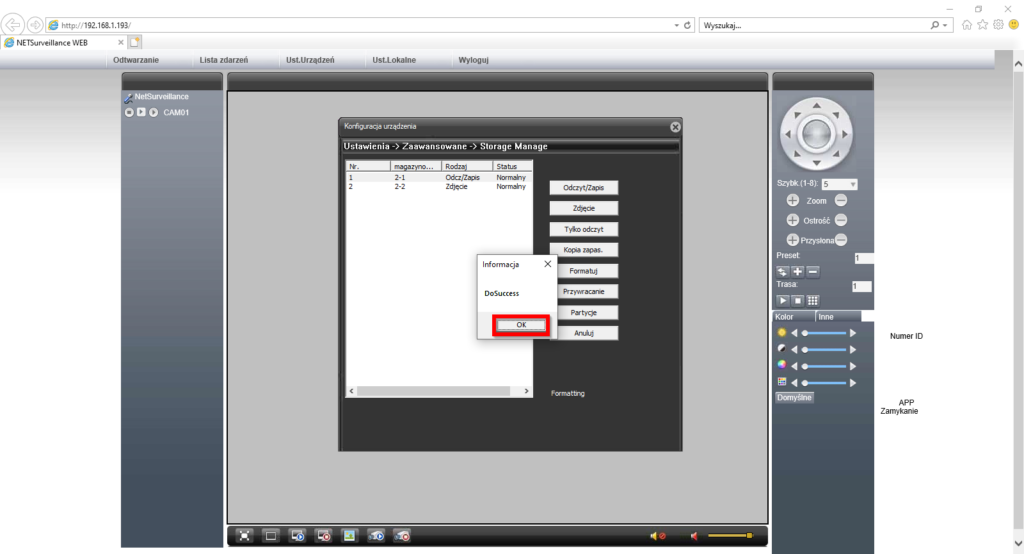Open the Odtwarzanie menu
This screenshot has height=554, width=1024.
pos(136,60)
